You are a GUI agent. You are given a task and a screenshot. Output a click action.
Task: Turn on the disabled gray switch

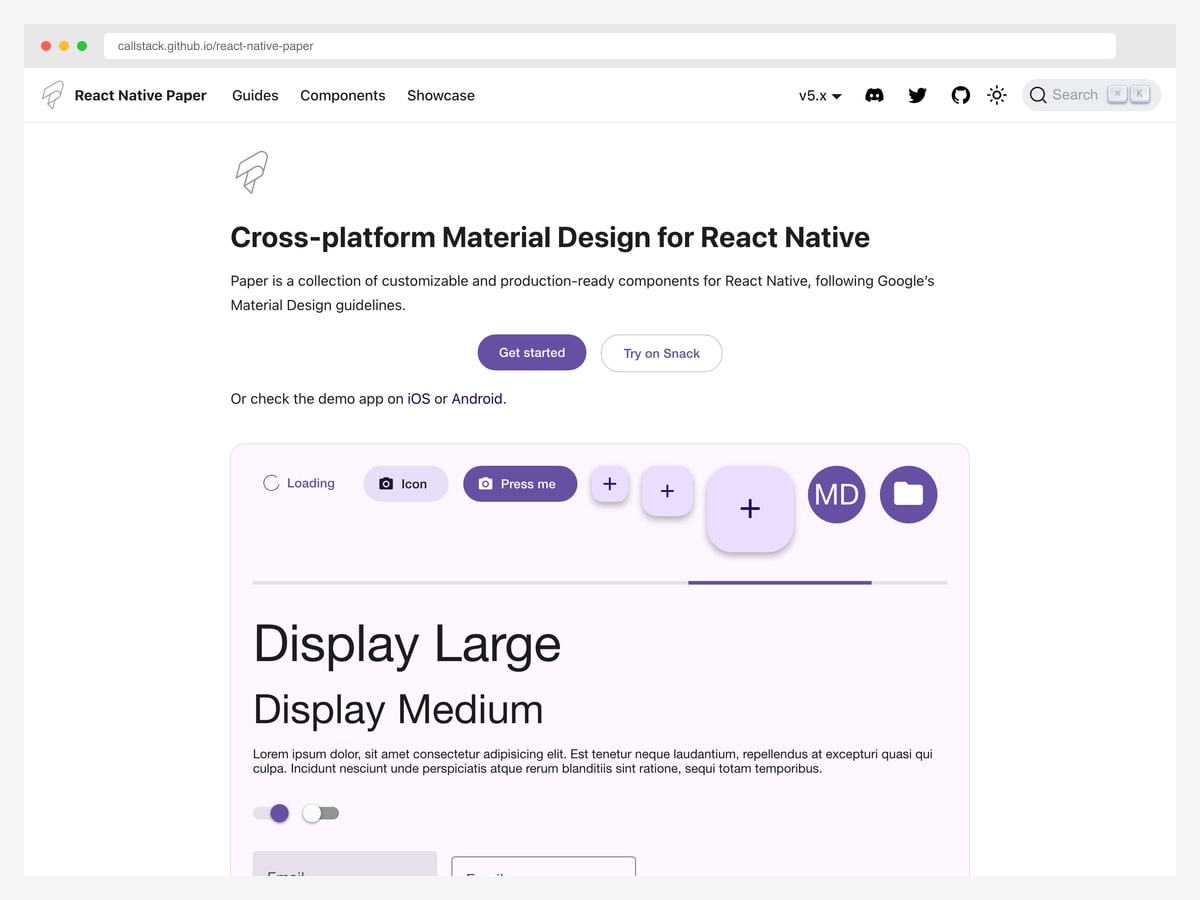[x=321, y=813]
